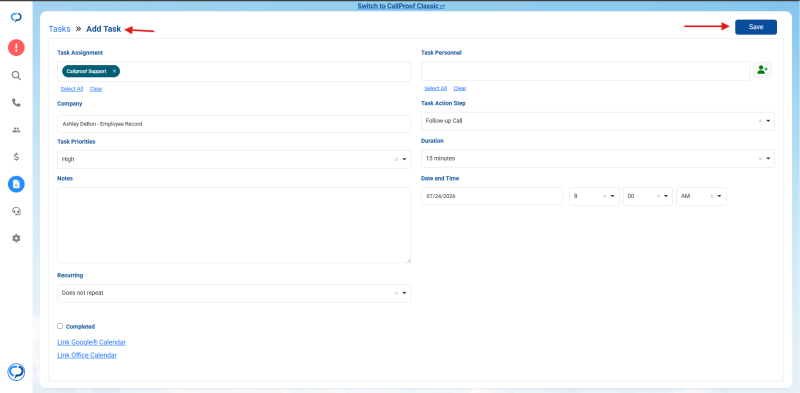This screenshot has height=393, width=800.
Task: Clear the Follow-up Call action step
Action: [760, 121]
